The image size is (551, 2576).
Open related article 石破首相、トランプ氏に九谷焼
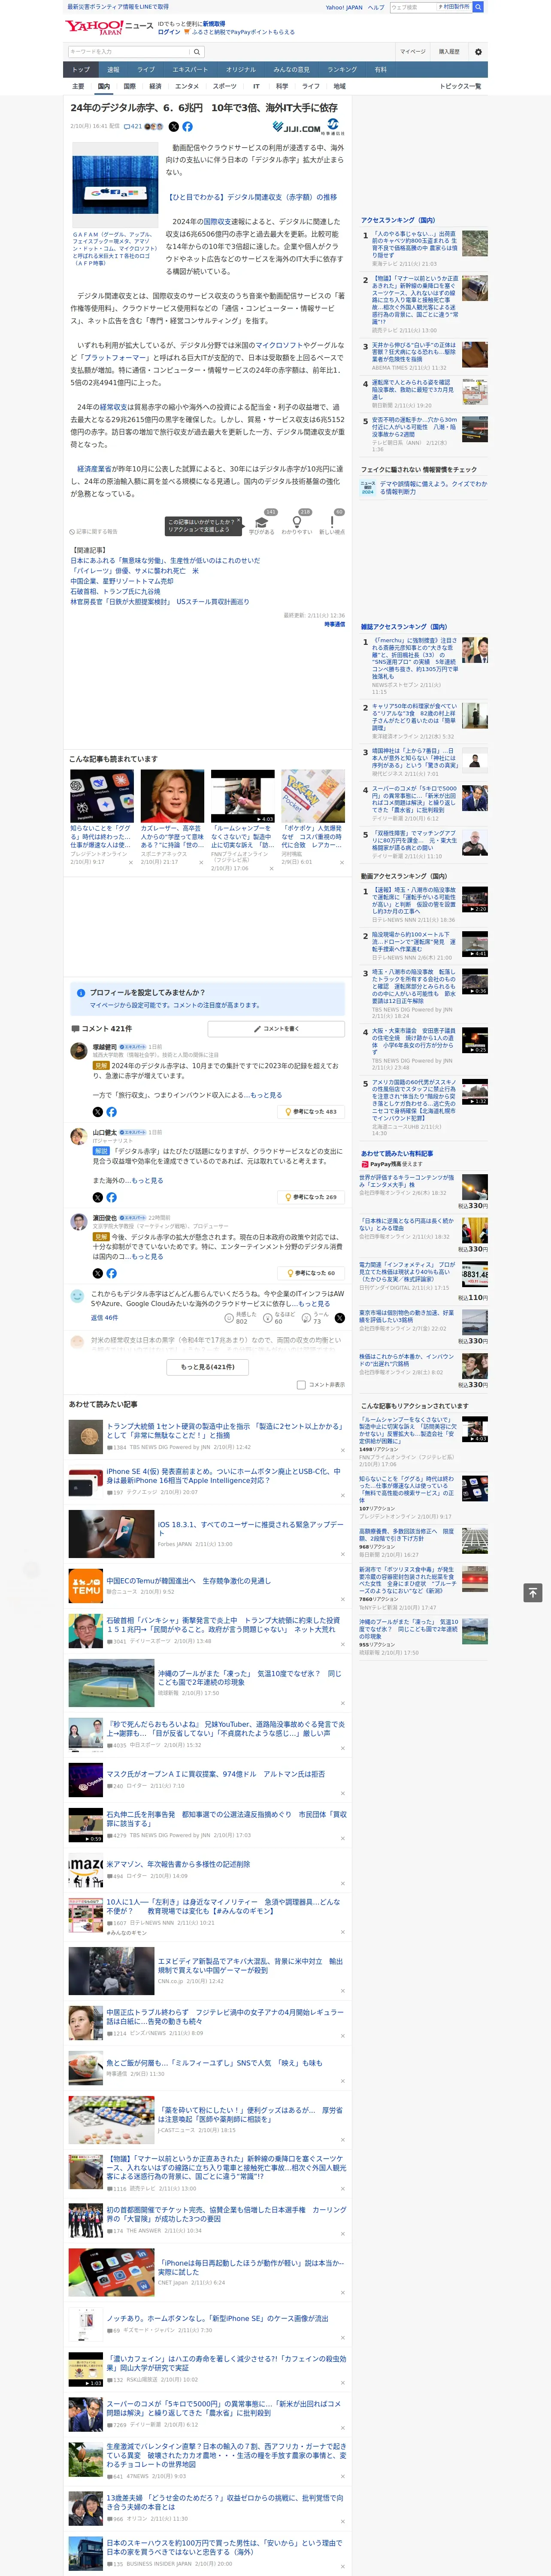point(115,592)
